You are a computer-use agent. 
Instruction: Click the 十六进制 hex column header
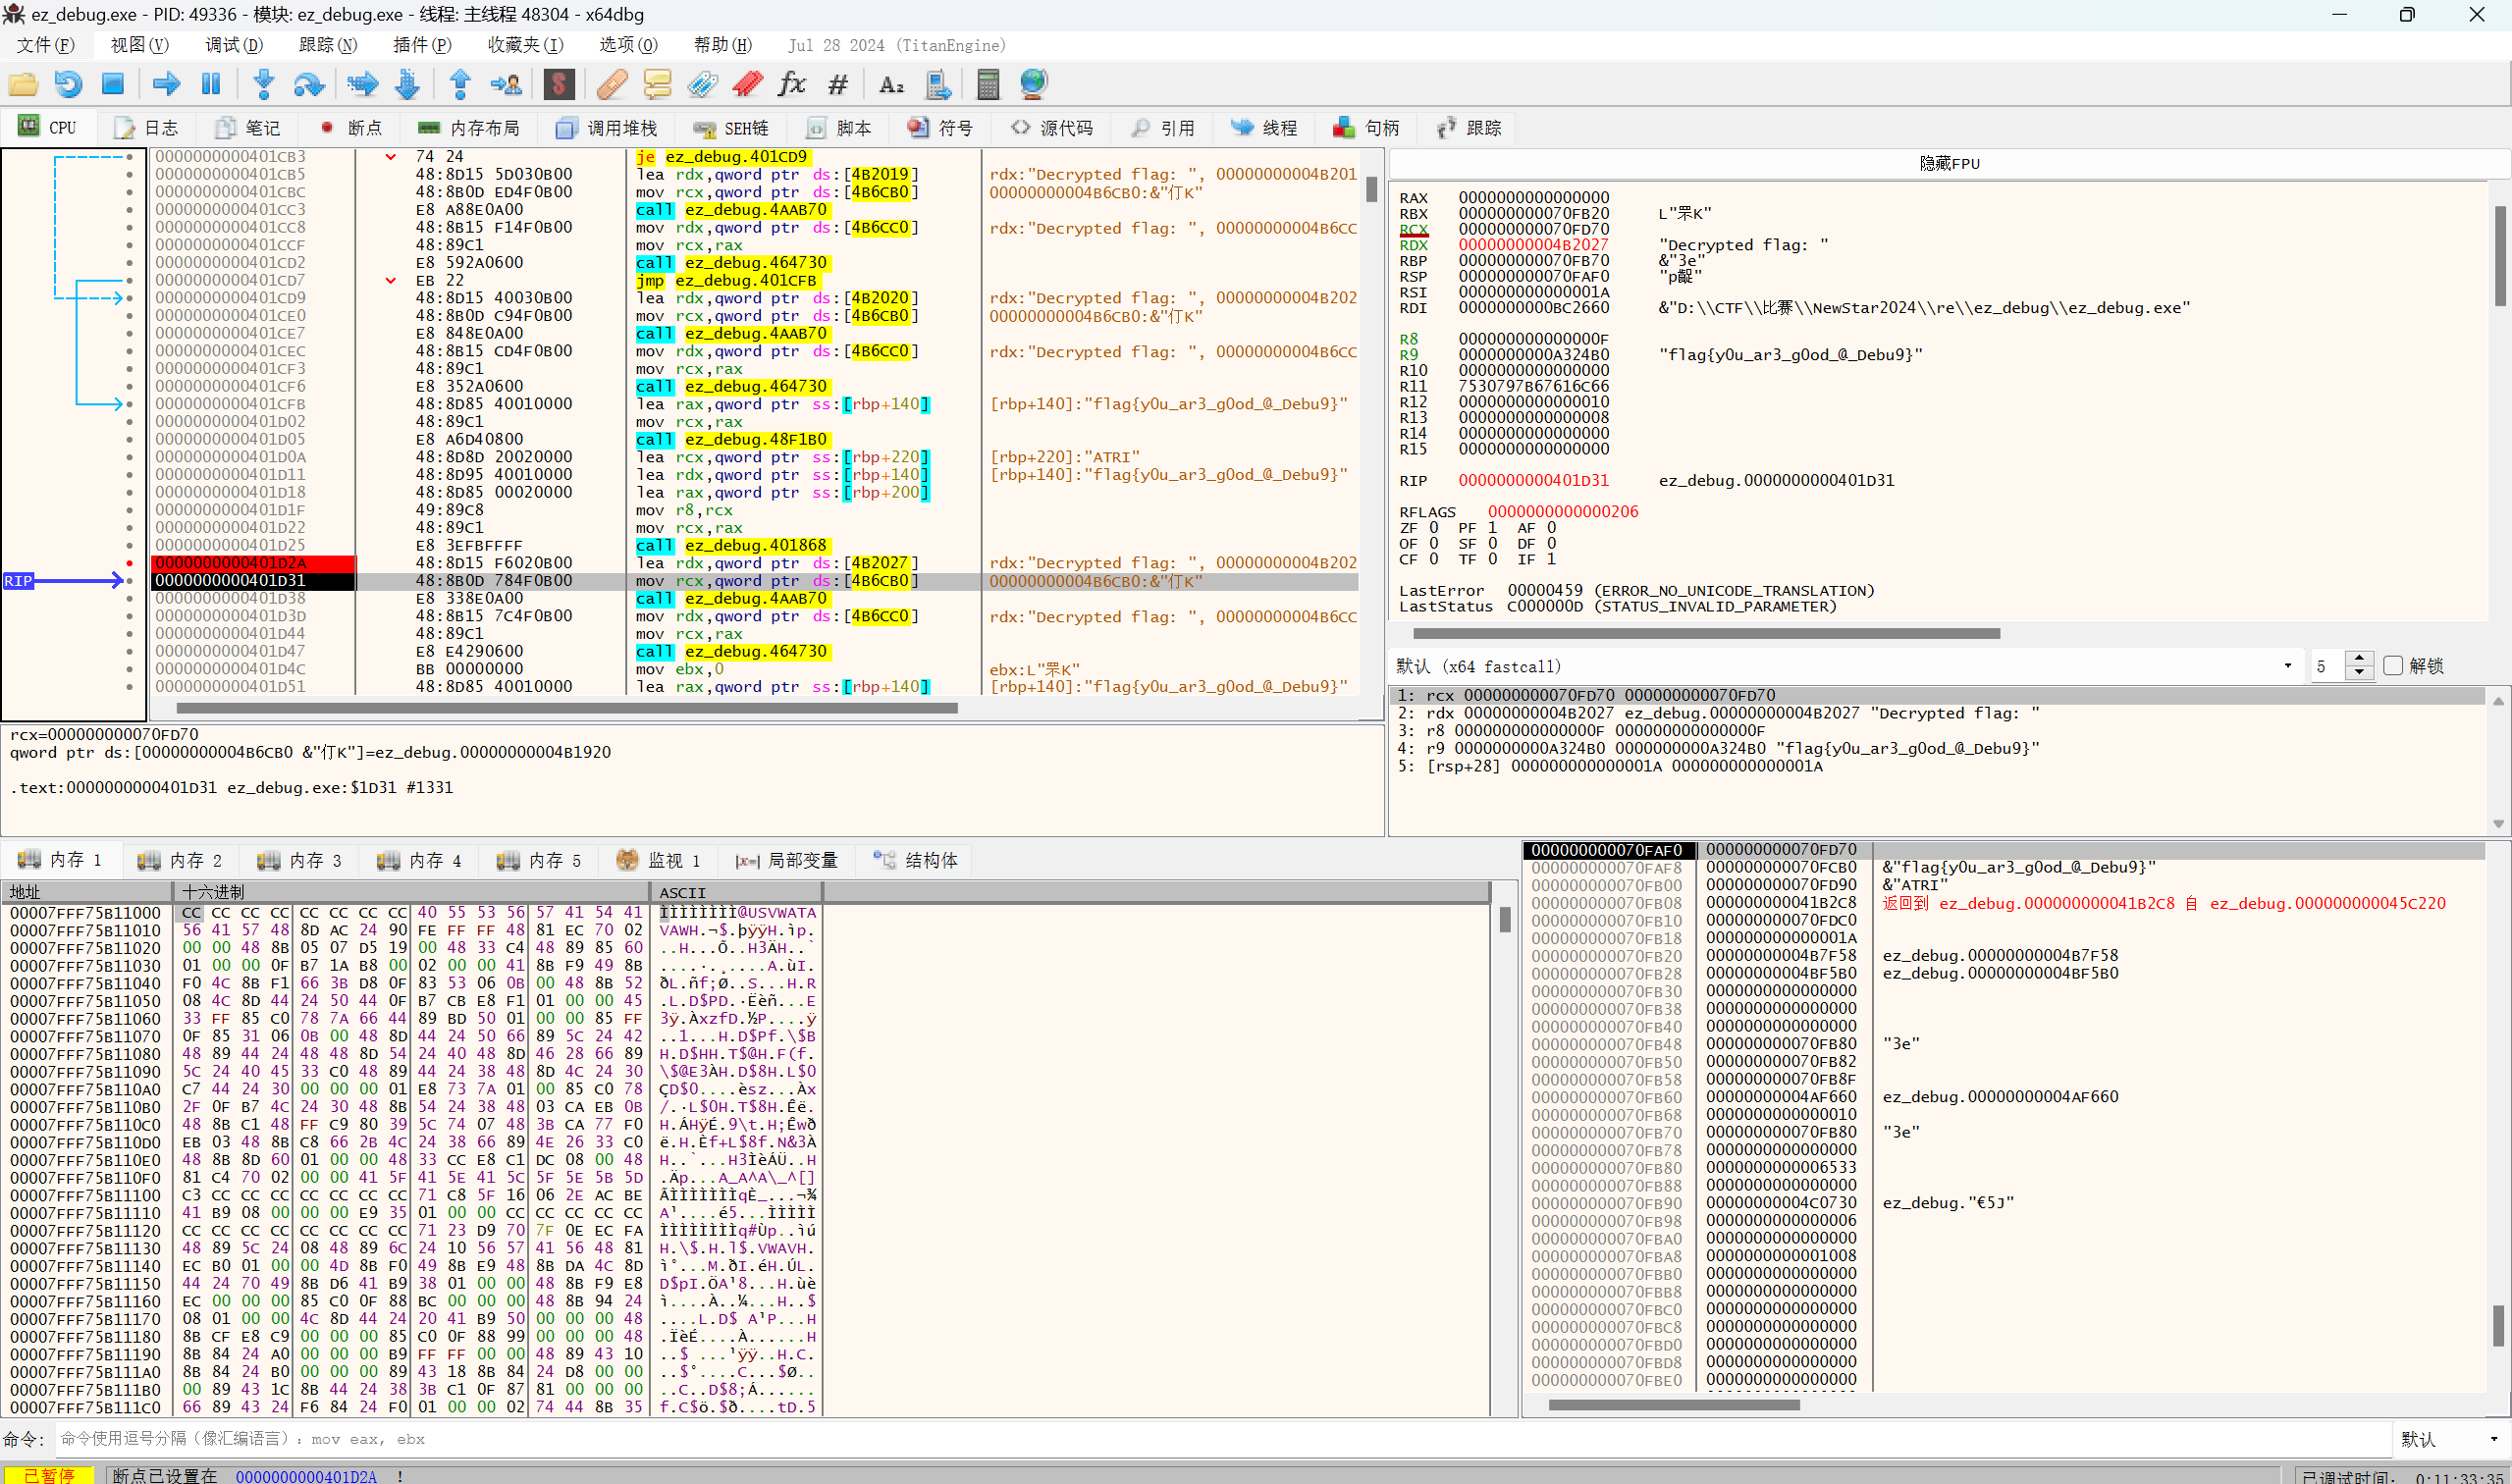[x=411, y=892]
